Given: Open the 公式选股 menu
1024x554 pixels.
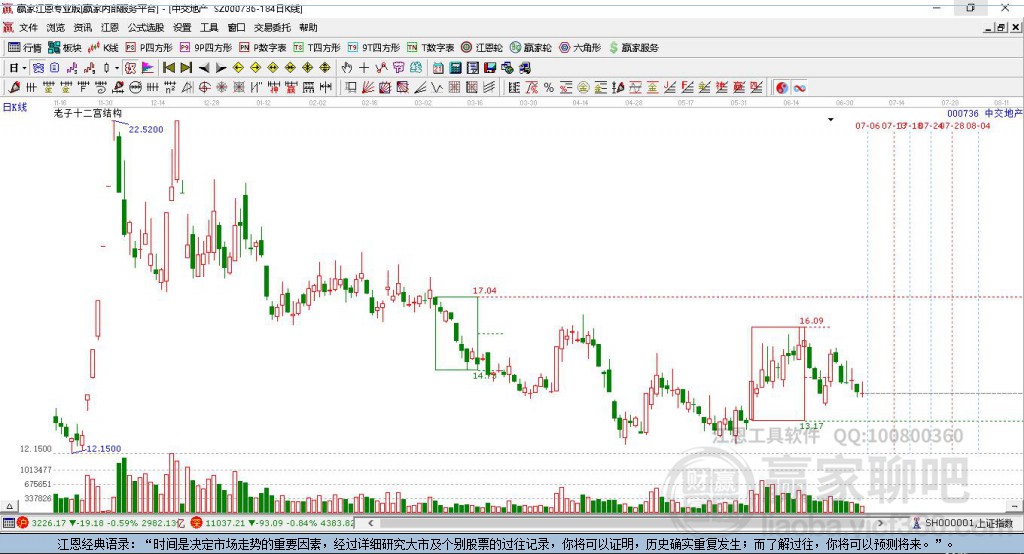Looking at the screenshot, I should click(146, 27).
